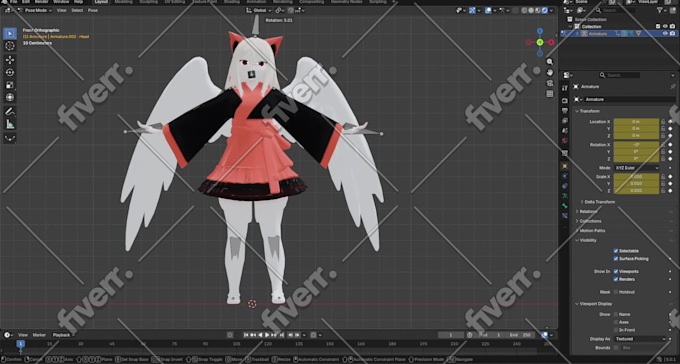Activate the 3D Cursor tool
This screenshot has width=680, height=364.
point(10,46)
